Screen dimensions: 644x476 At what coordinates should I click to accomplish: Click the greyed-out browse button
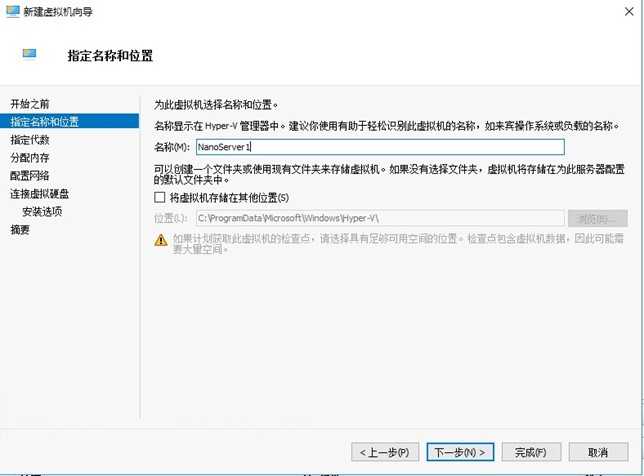click(598, 218)
